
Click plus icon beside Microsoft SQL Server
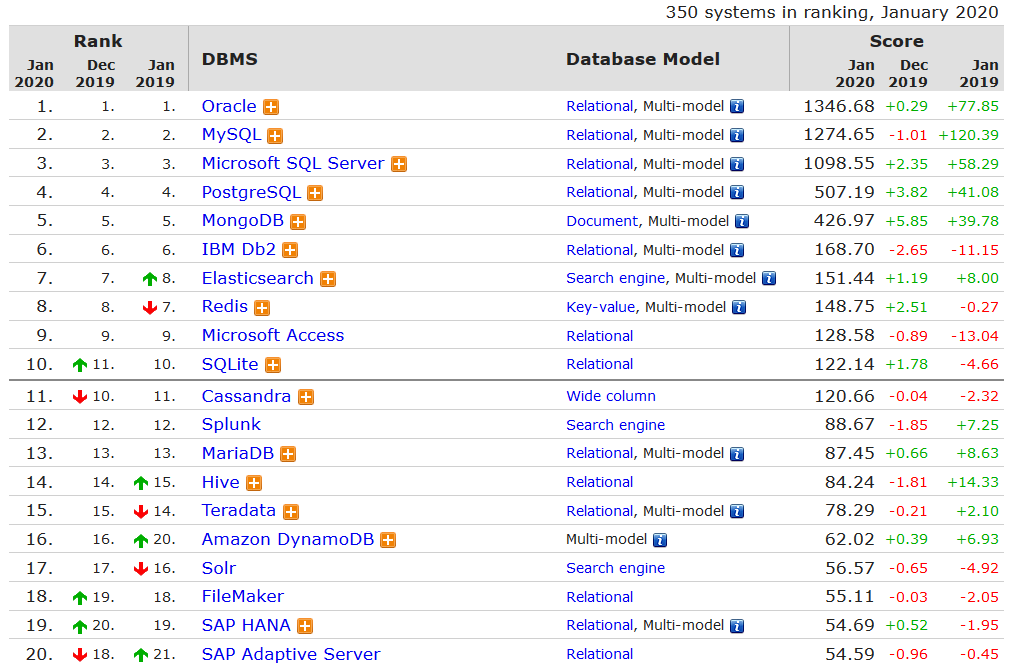[399, 164]
